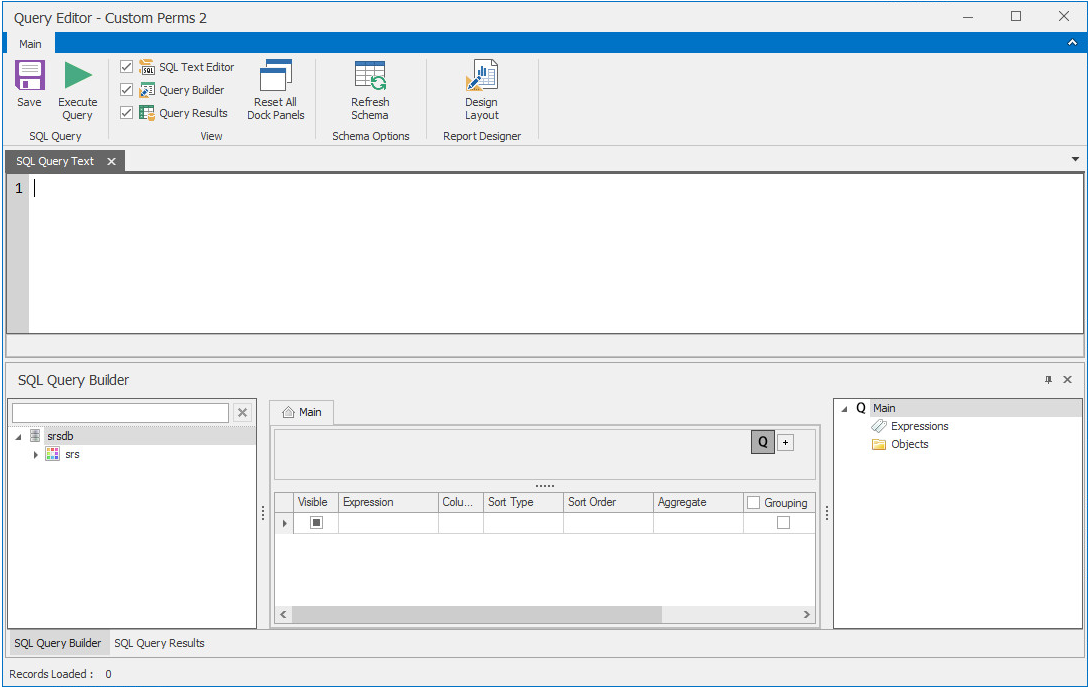Switch to the SQL Query Results tab
This screenshot has height=689, width=1090.
tap(159, 643)
